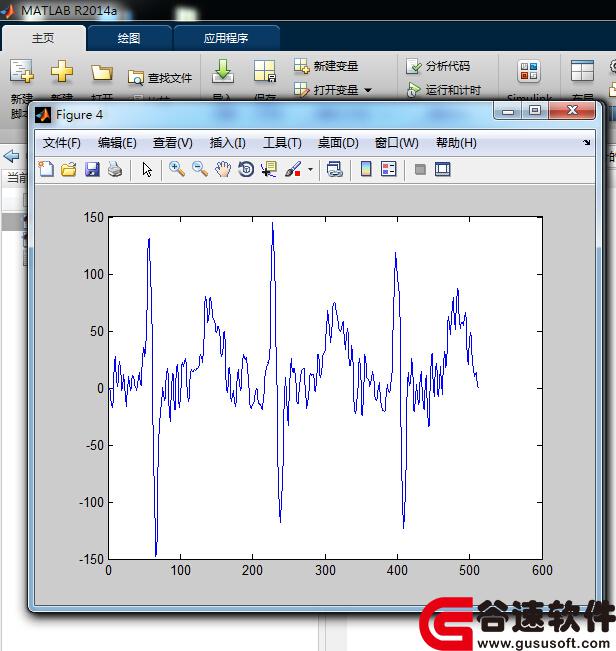Open the 窗口(W) menu in Figure 4

[x=396, y=143]
